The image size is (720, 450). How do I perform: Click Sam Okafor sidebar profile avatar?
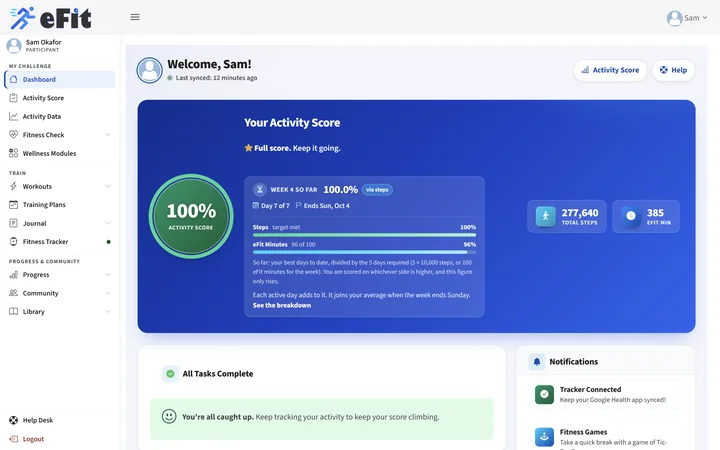(14, 45)
